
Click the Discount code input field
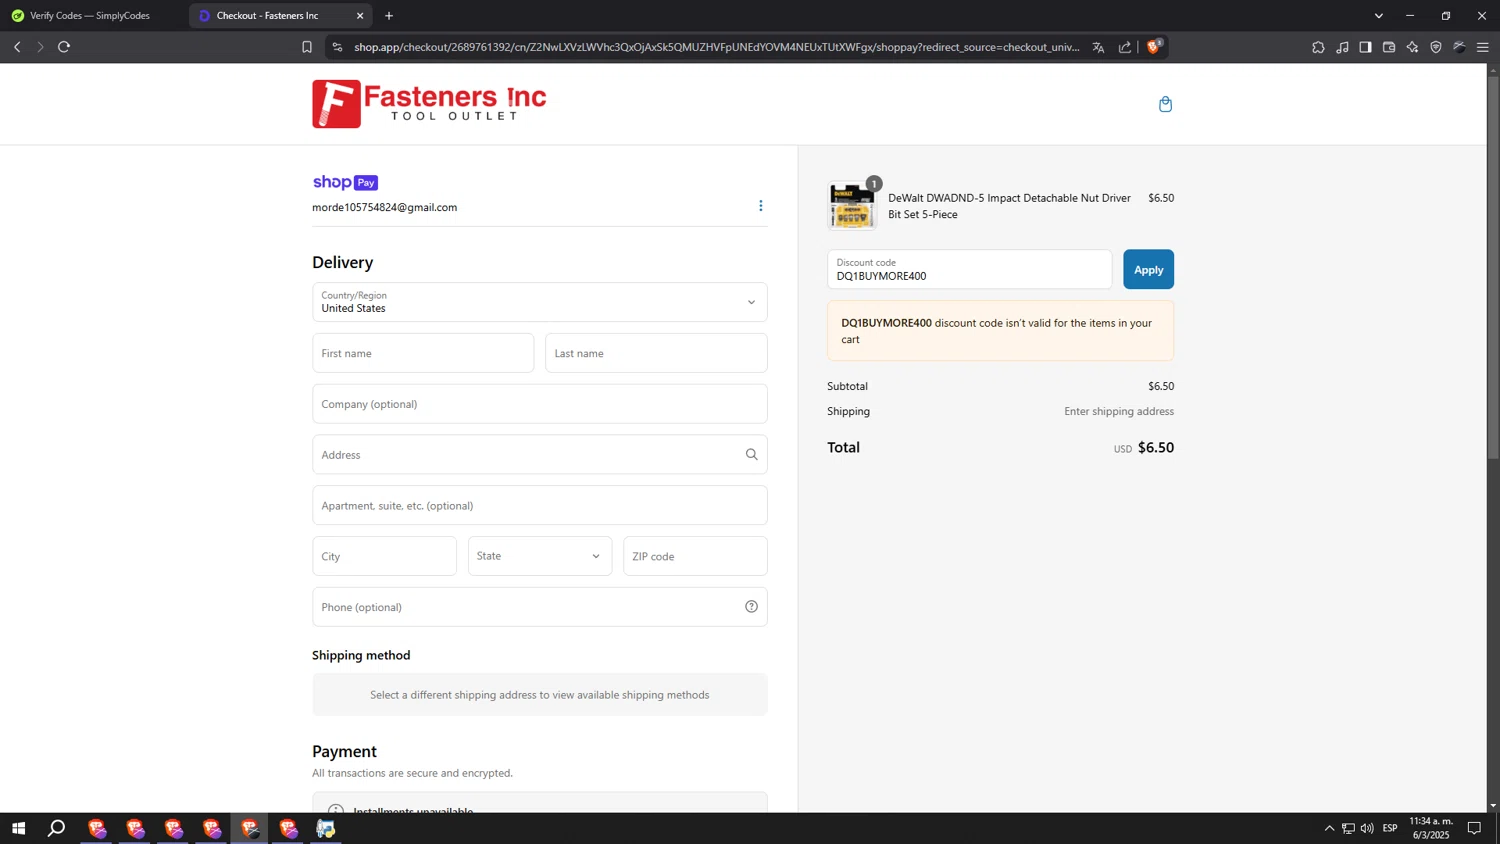[x=969, y=269]
